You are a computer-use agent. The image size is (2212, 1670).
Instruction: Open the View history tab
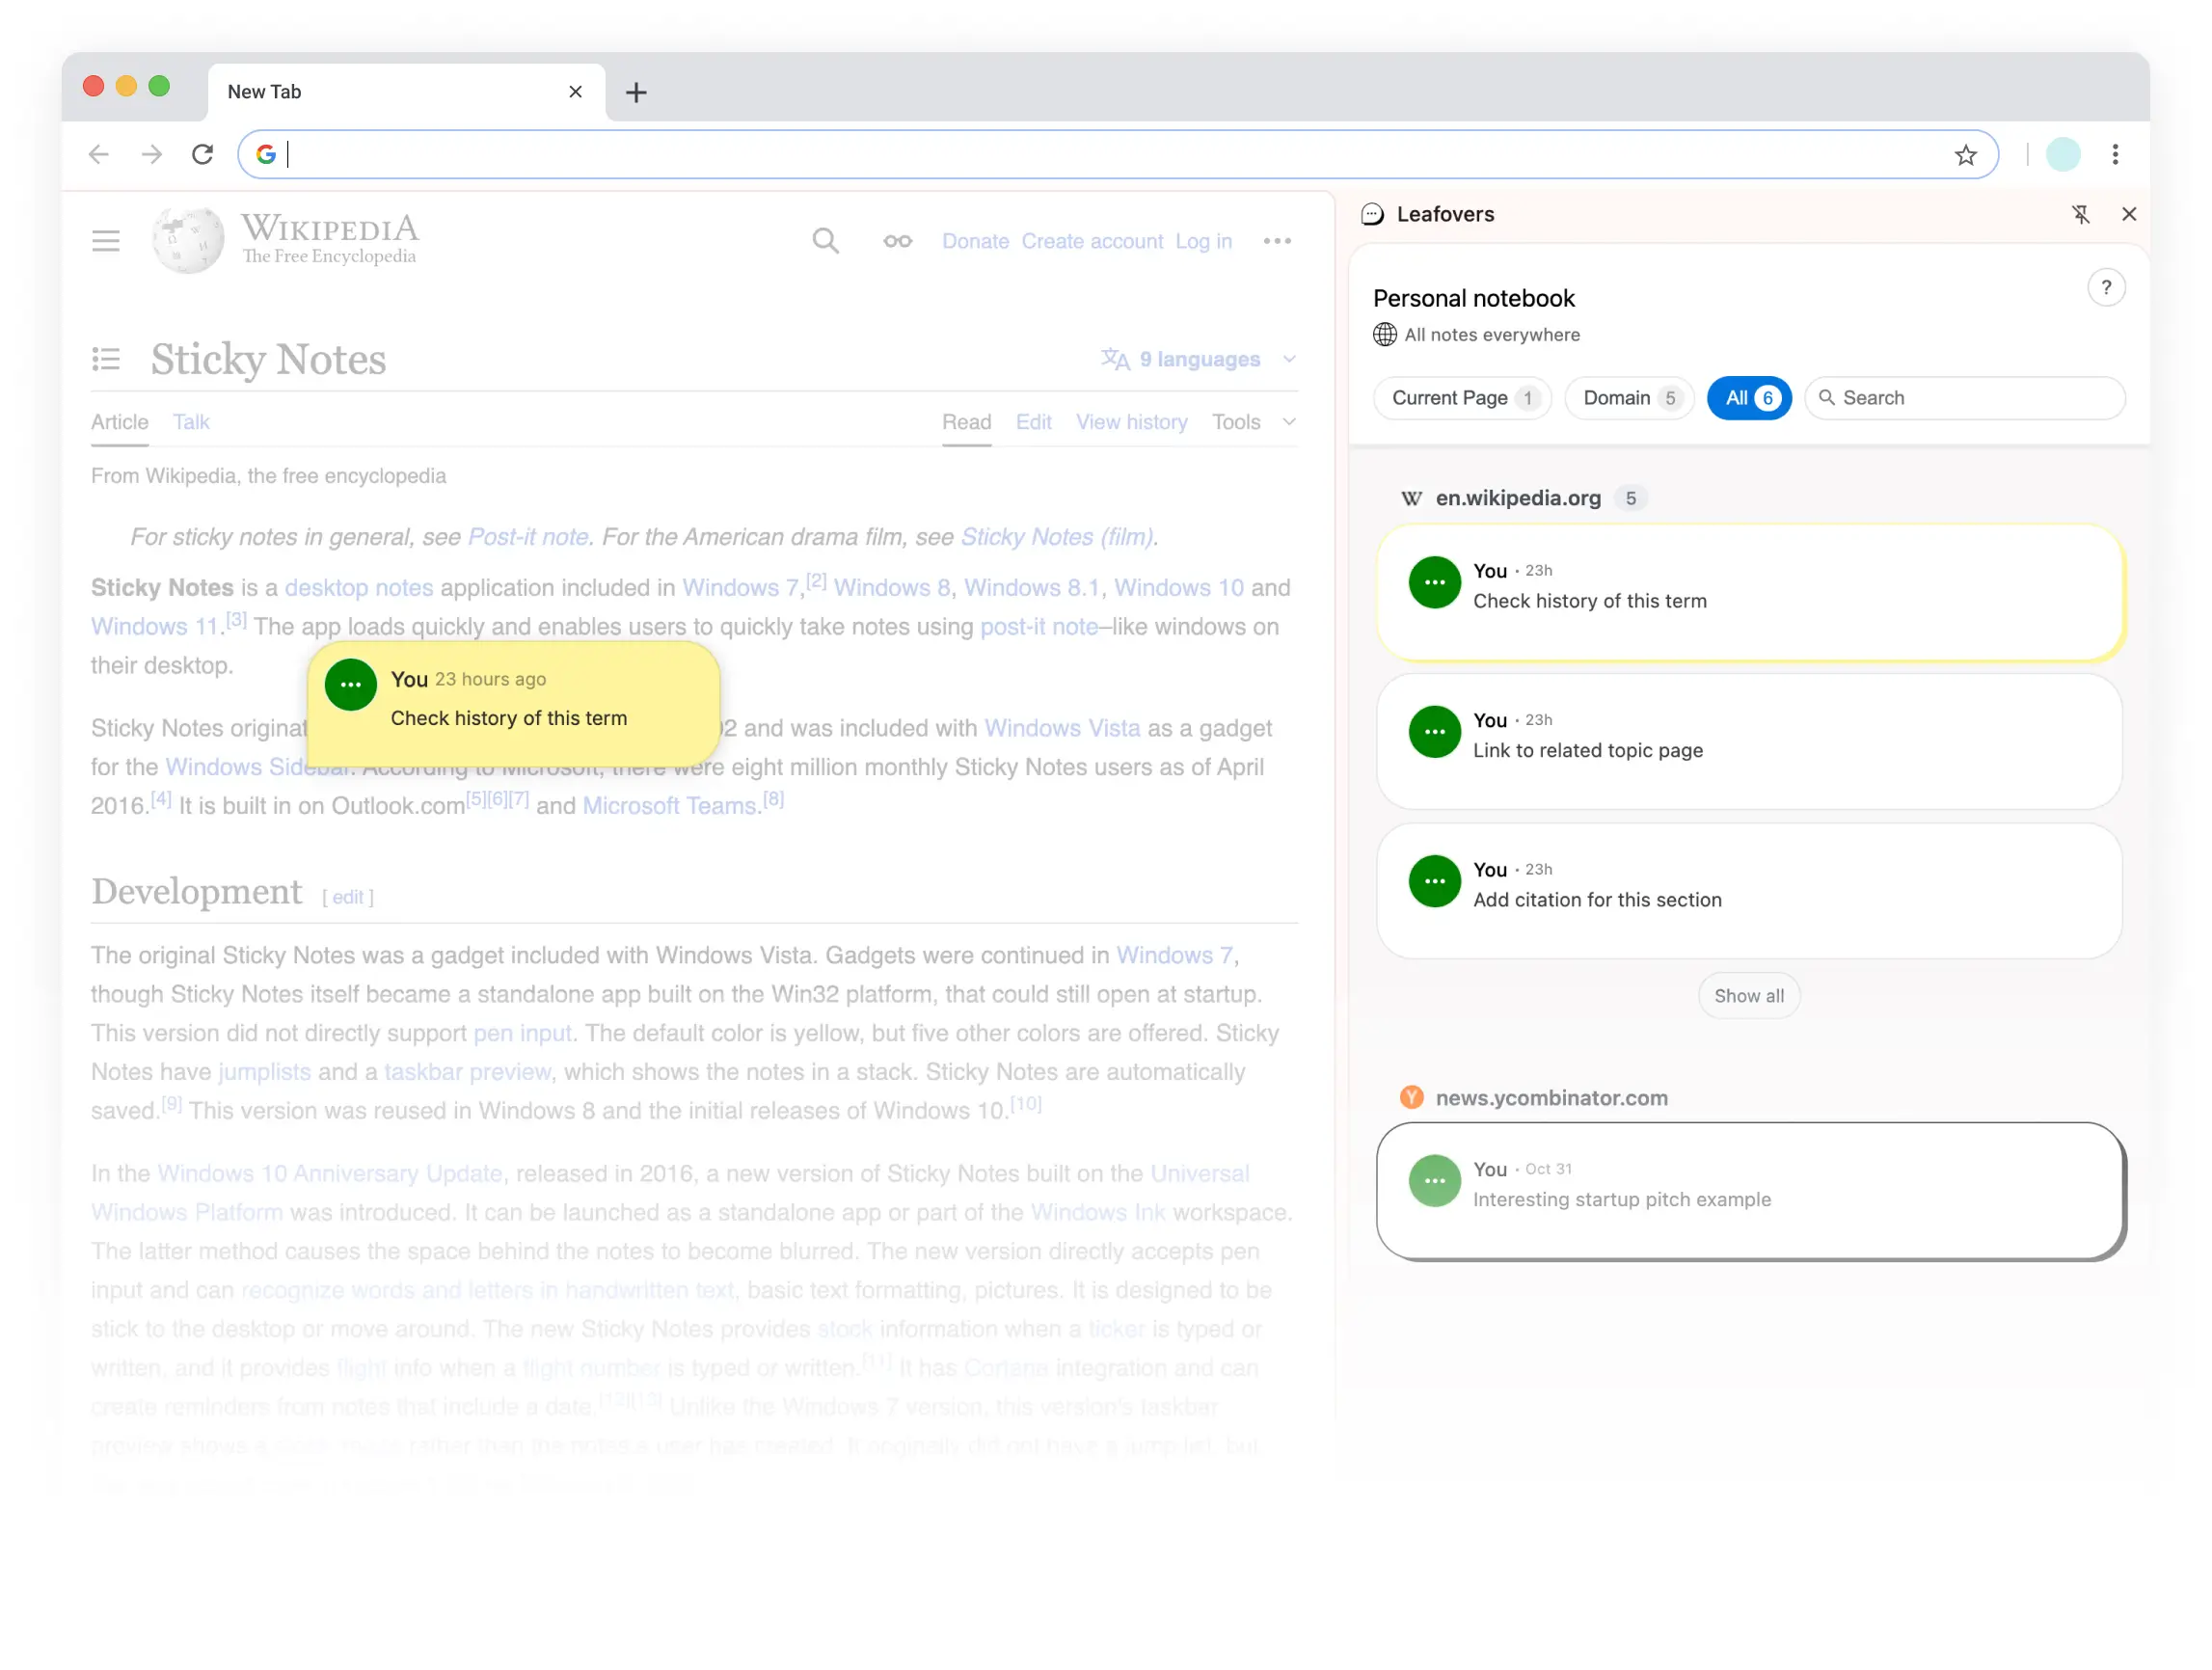click(1131, 421)
